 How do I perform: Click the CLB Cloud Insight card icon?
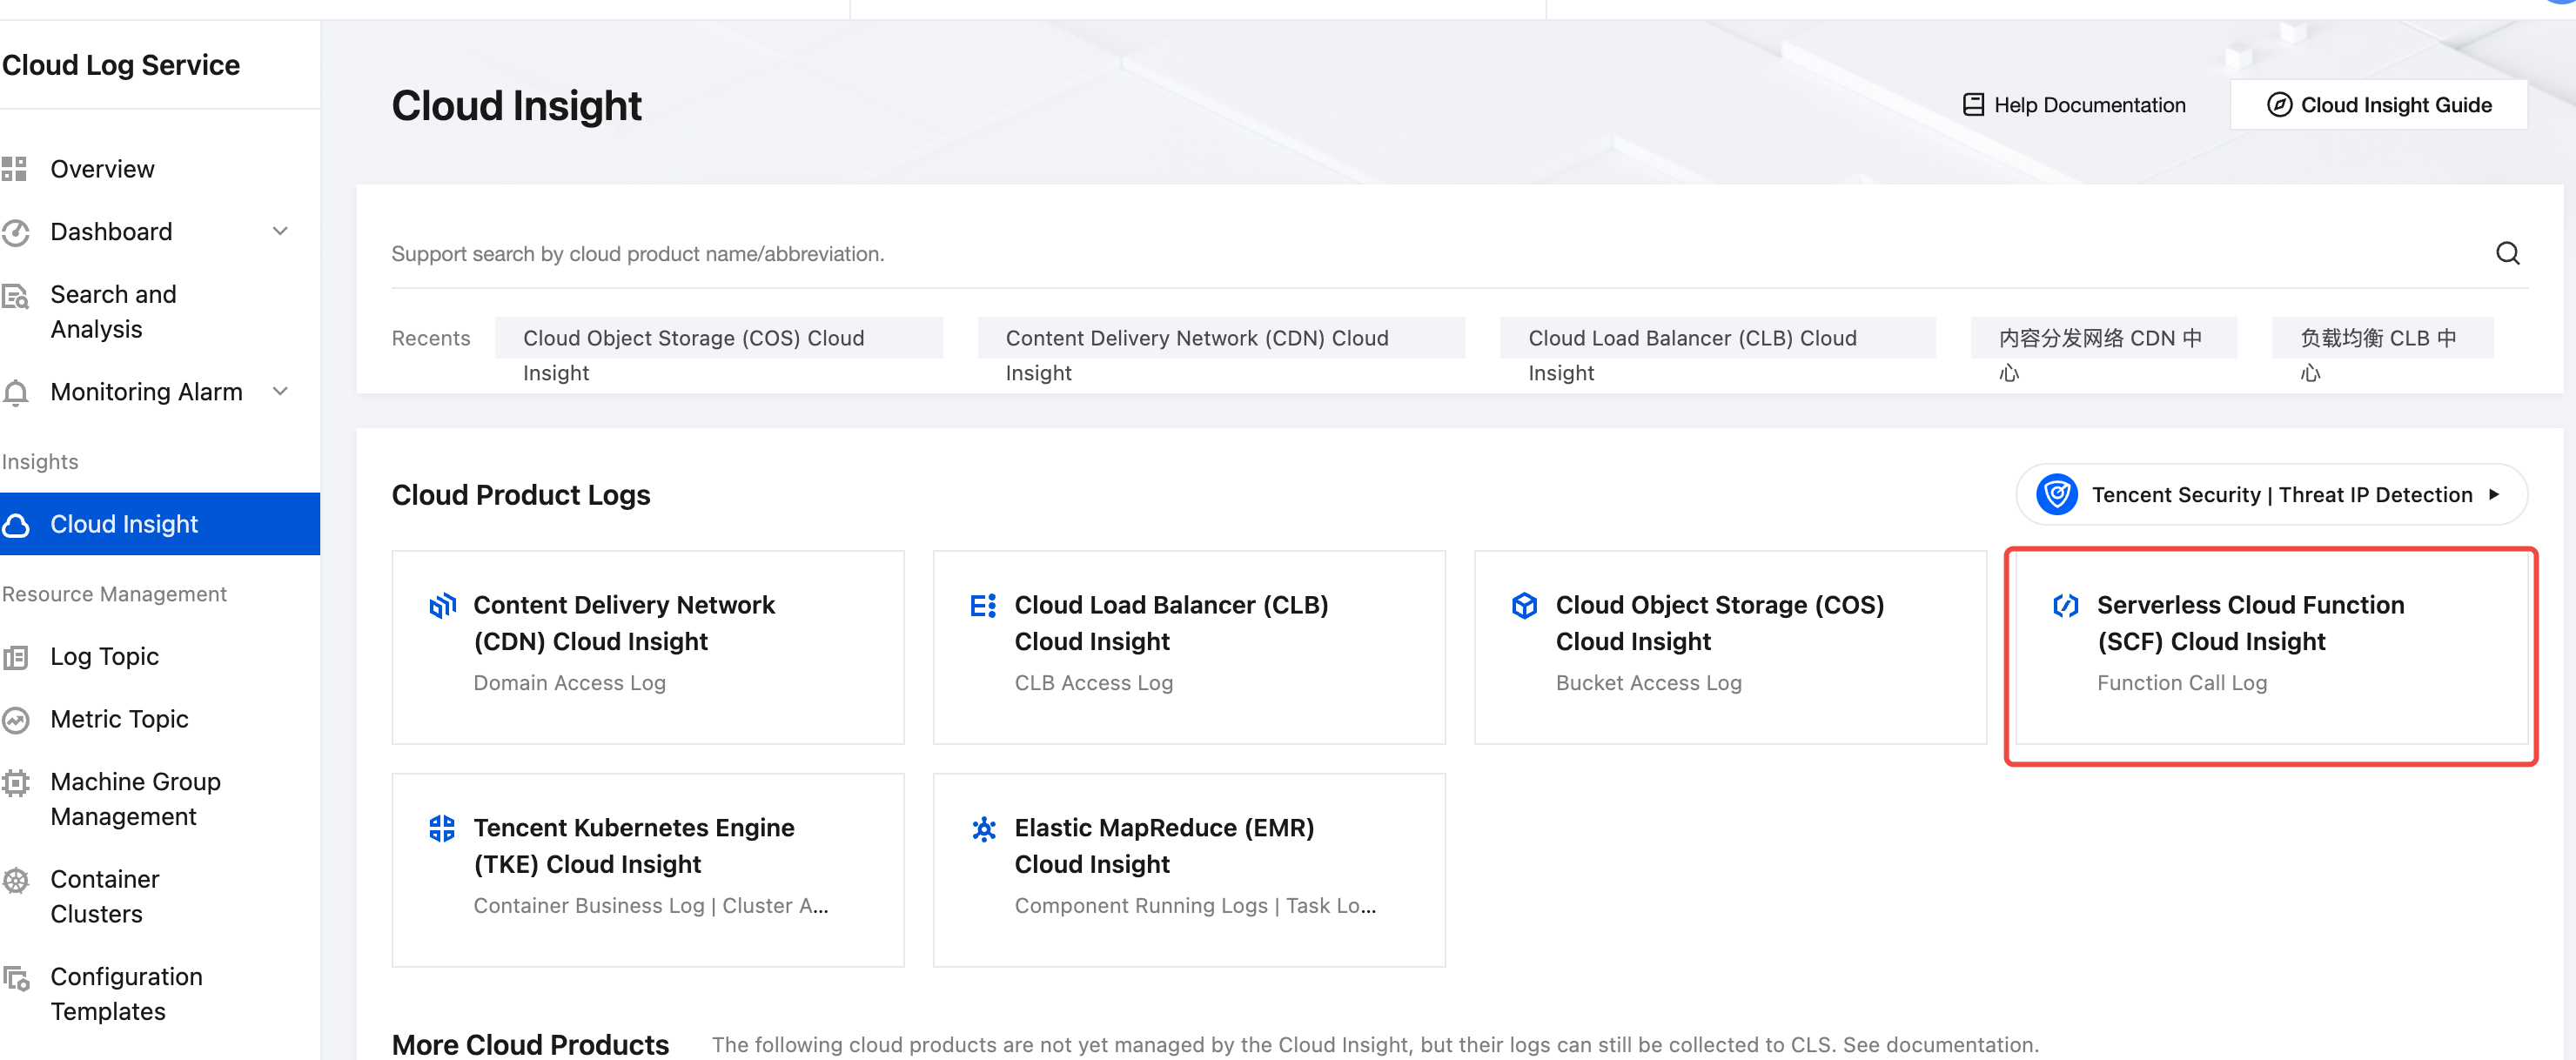983,605
